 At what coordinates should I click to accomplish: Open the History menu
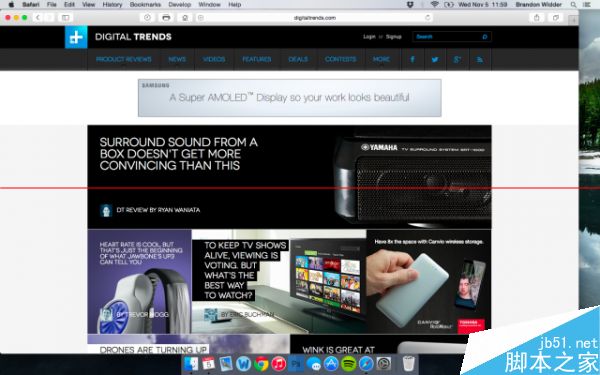pyautogui.click(x=112, y=5)
